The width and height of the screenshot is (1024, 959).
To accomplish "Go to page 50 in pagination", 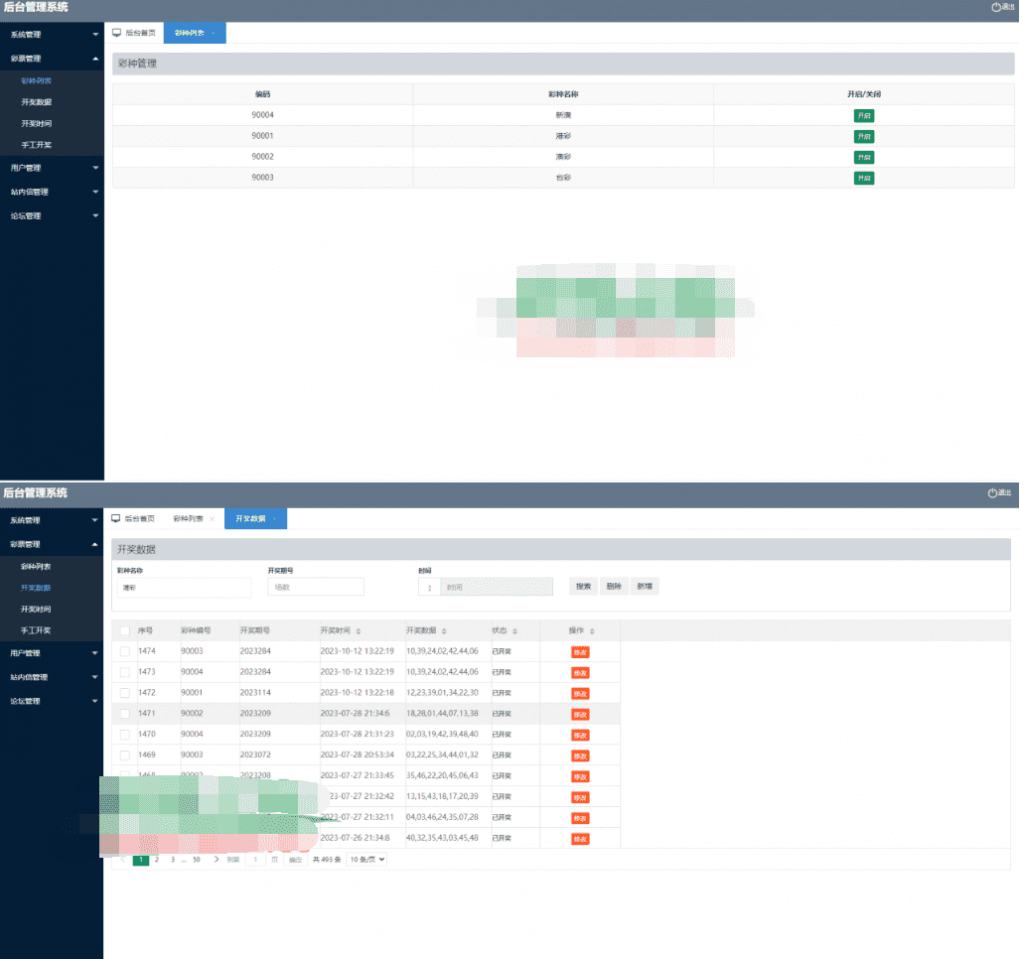I will click(x=196, y=860).
